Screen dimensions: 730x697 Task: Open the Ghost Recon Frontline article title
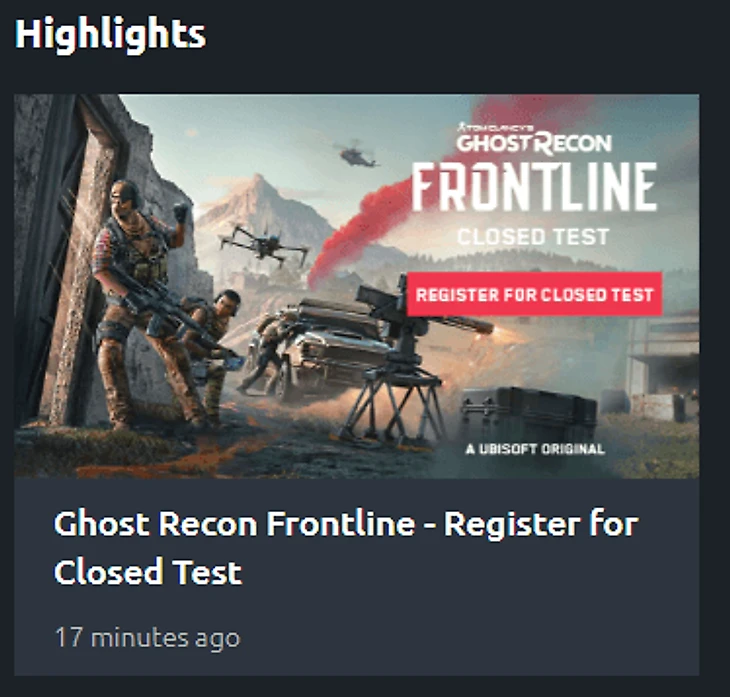click(345, 548)
